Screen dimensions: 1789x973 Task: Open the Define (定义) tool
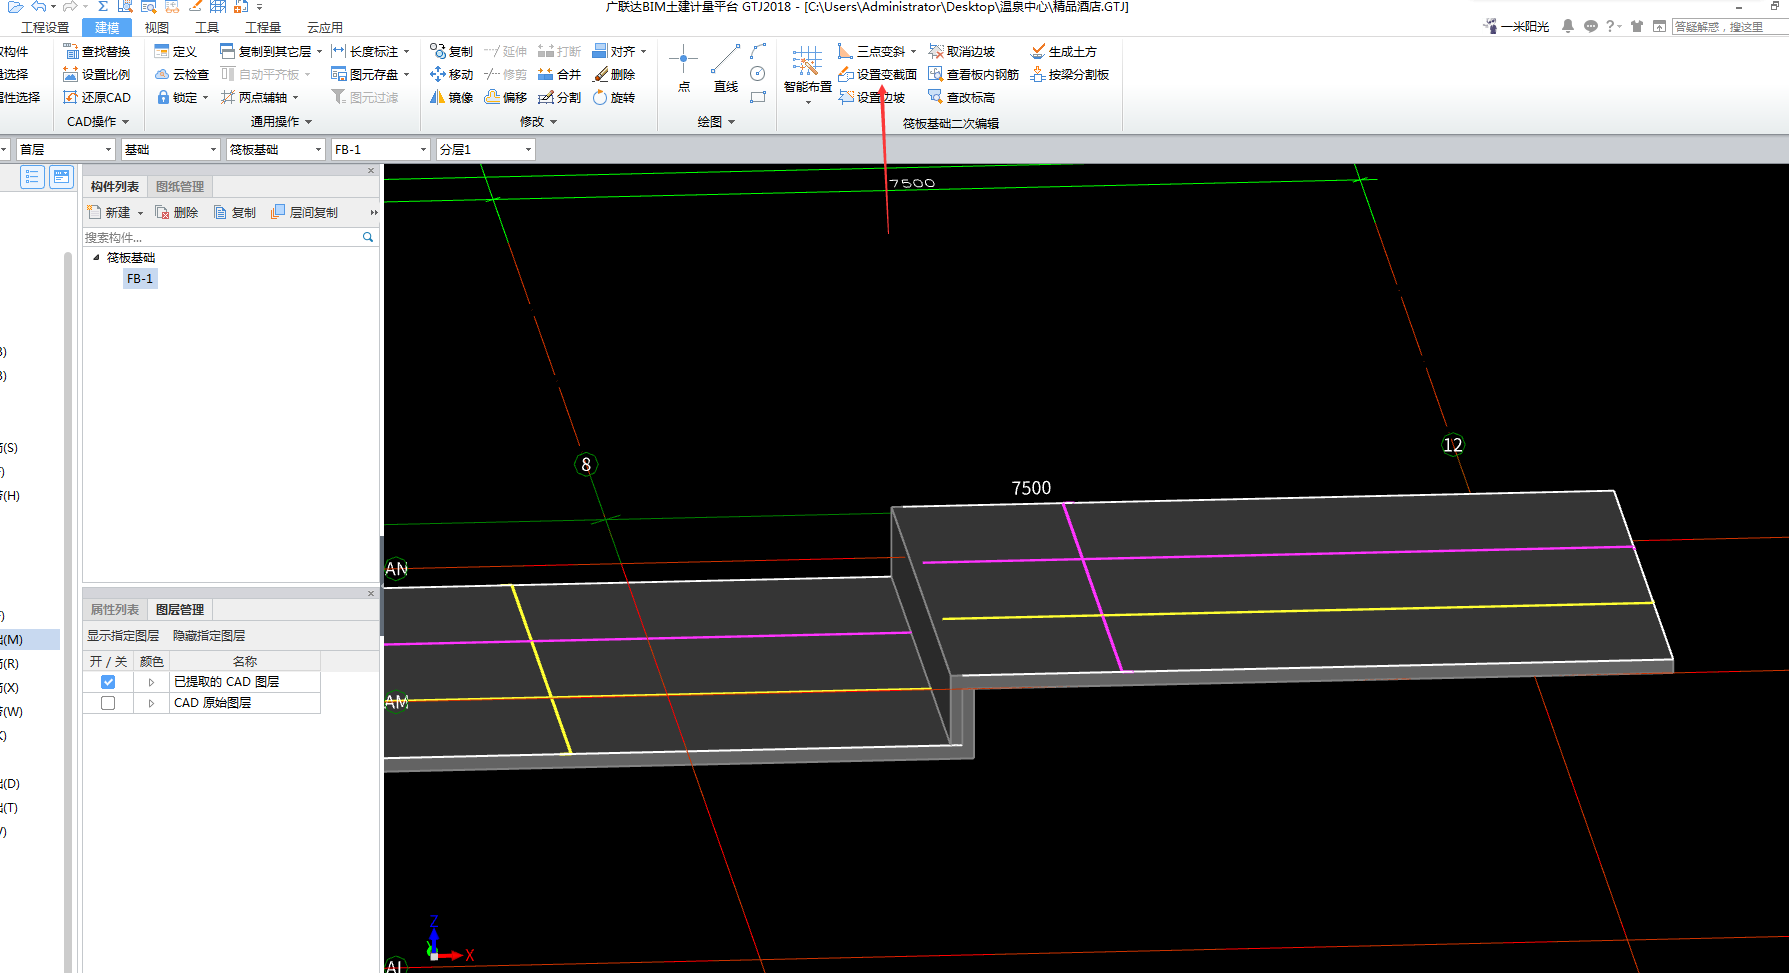point(176,51)
